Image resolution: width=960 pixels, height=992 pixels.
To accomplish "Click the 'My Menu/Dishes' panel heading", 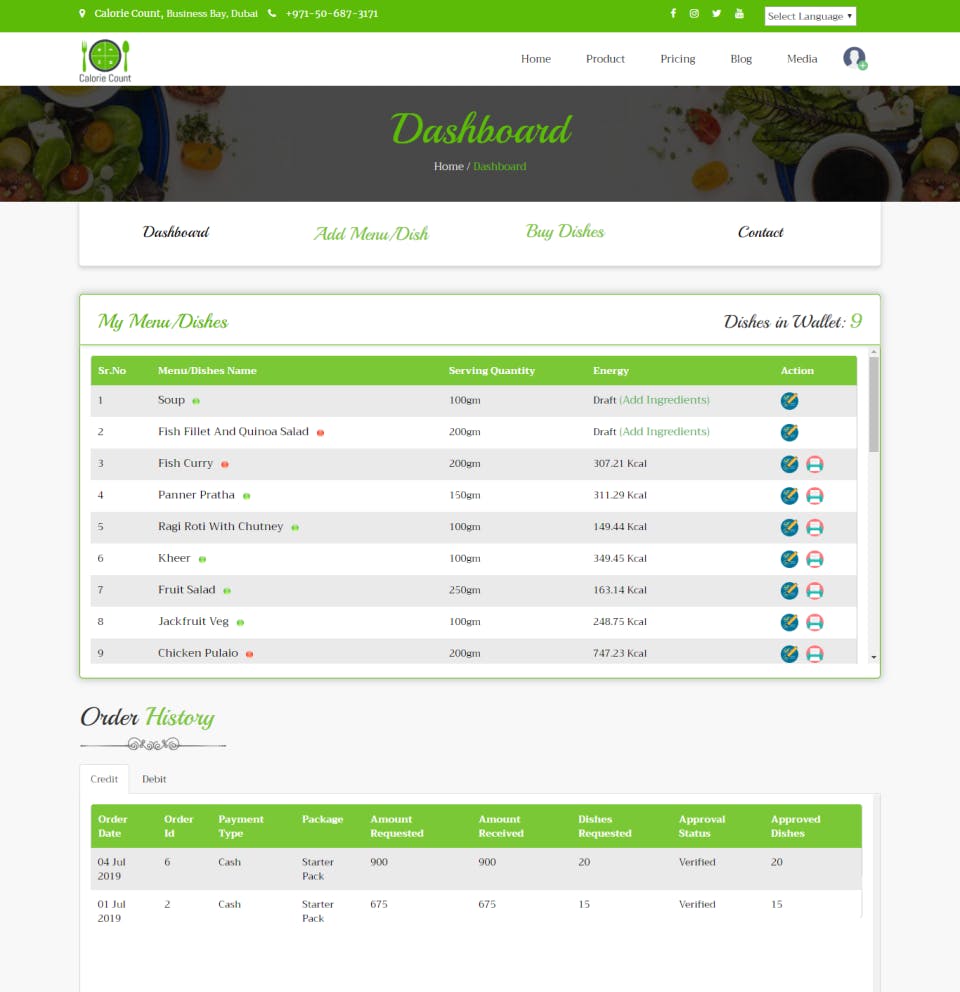I will pos(163,321).
